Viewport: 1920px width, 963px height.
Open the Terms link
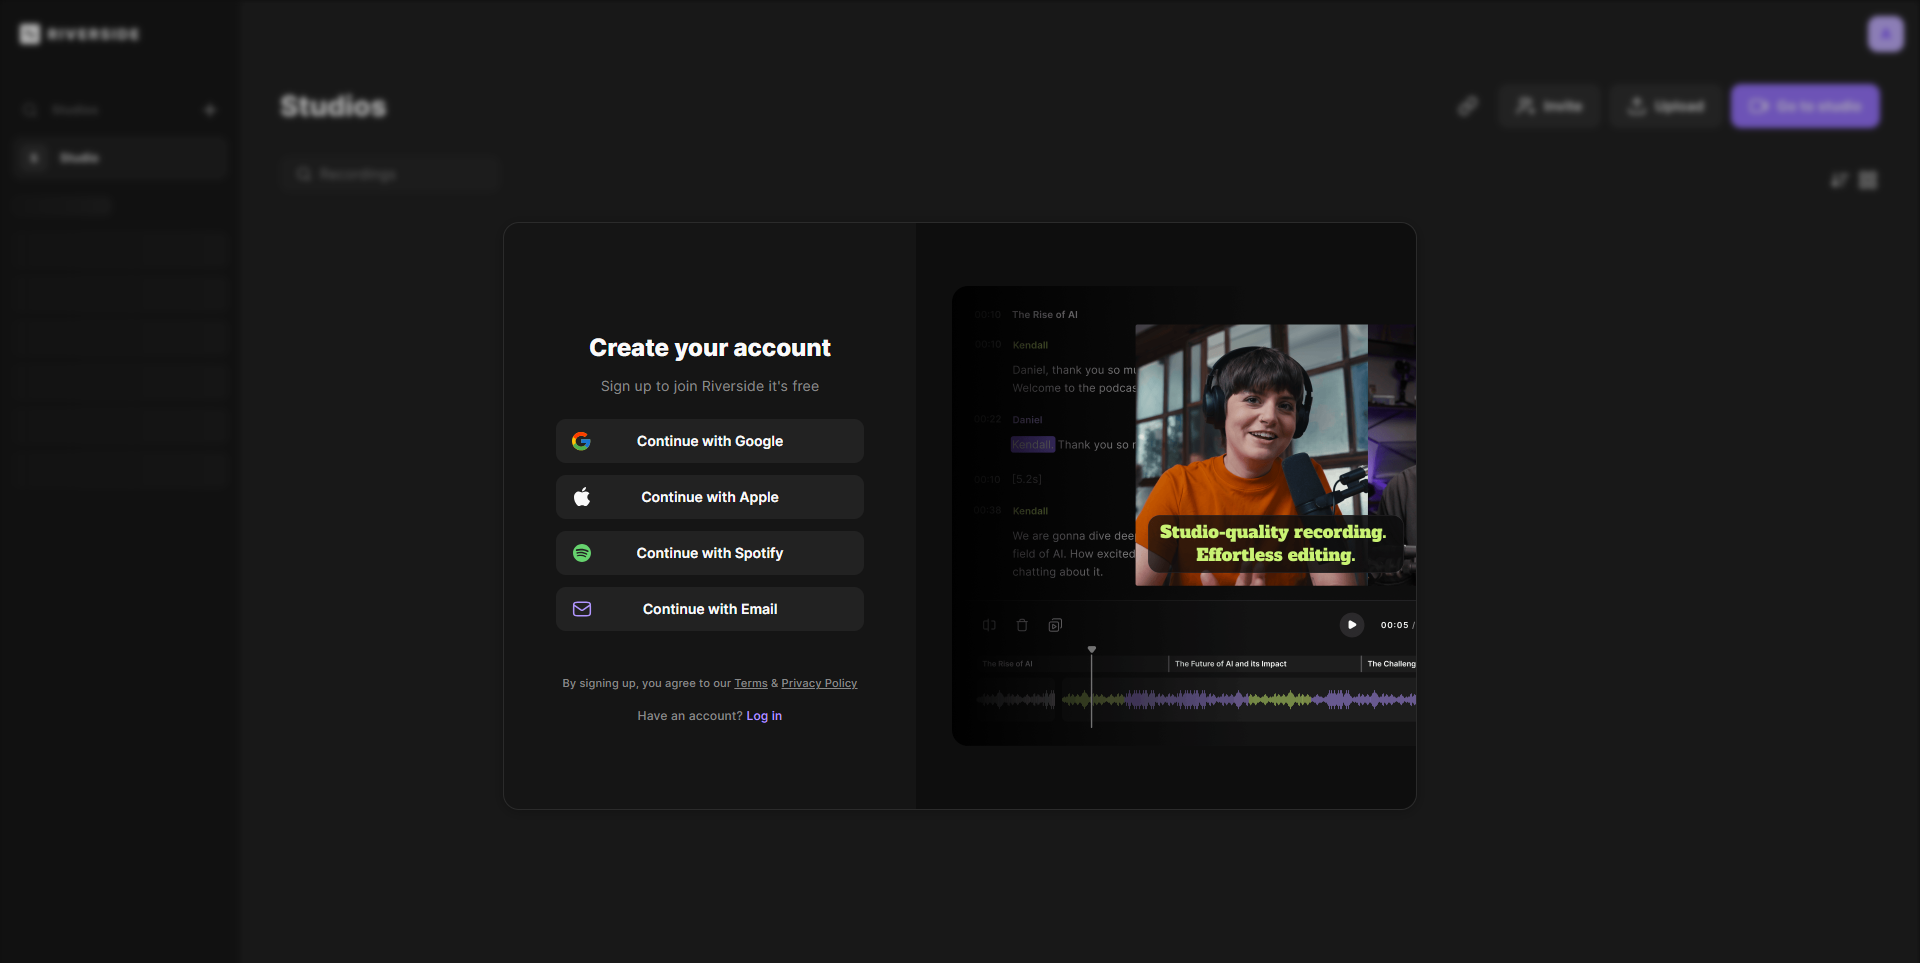pos(751,683)
